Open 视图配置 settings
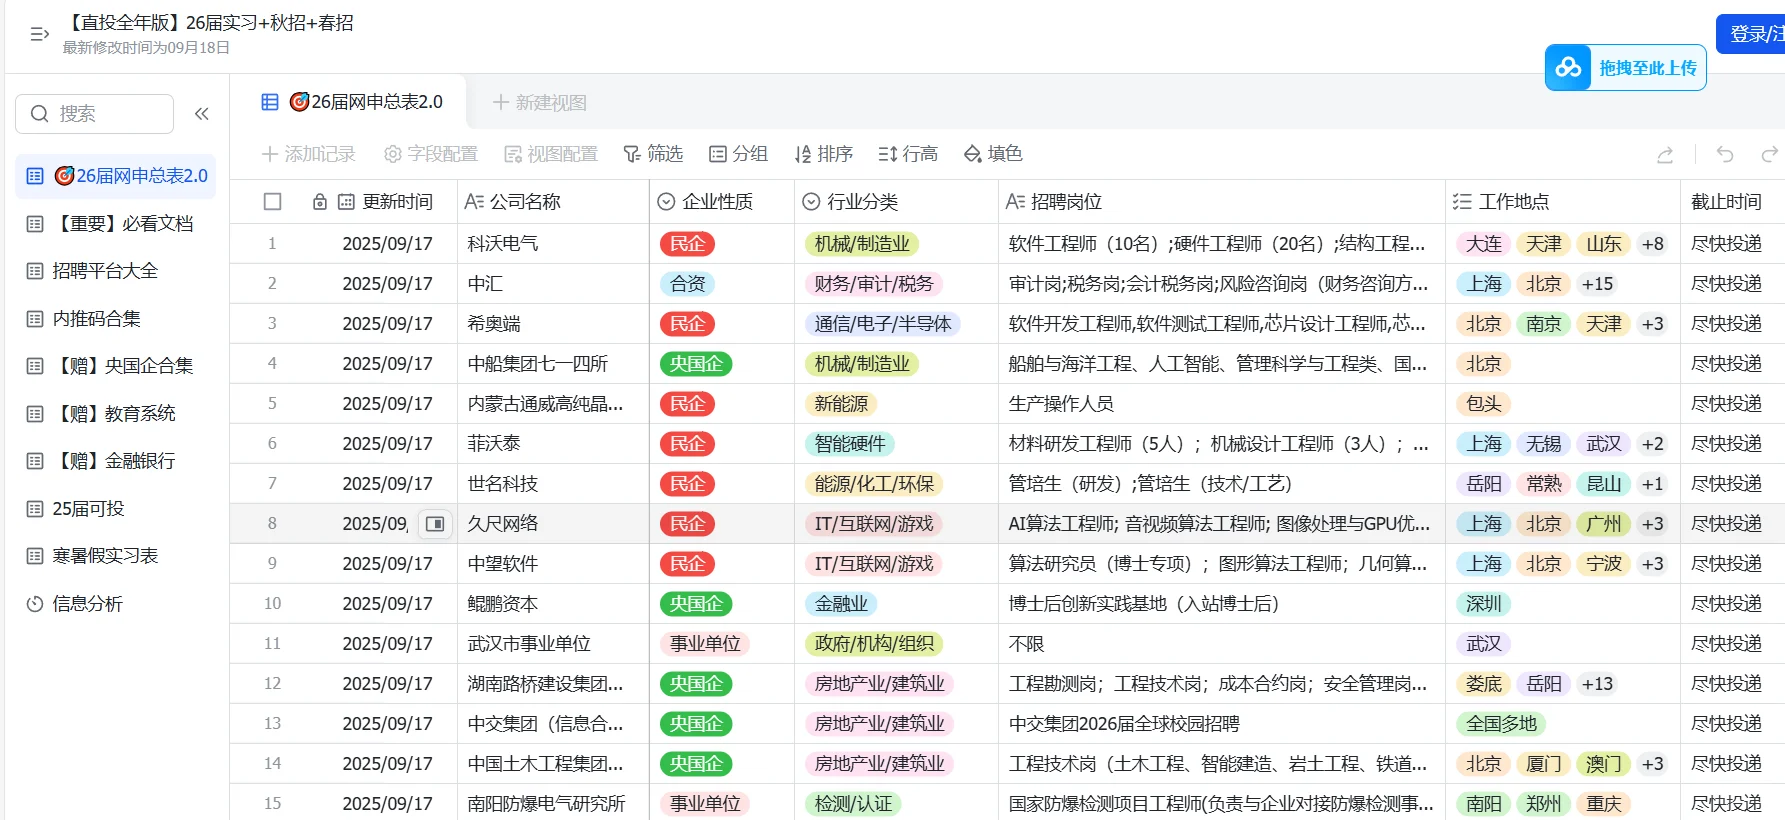The height and width of the screenshot is (820, 1785). 551,154
